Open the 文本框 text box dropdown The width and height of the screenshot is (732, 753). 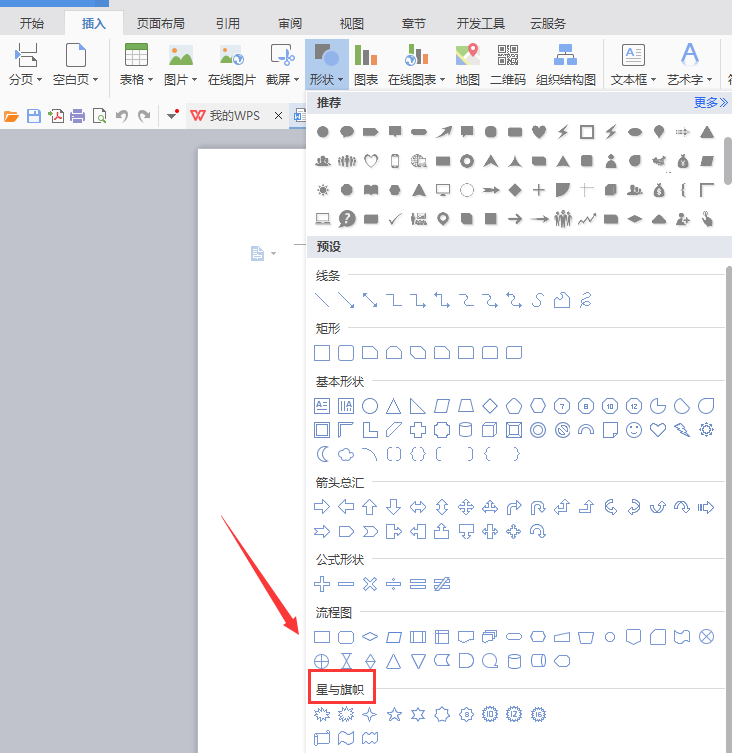click(x=653, y=80)
